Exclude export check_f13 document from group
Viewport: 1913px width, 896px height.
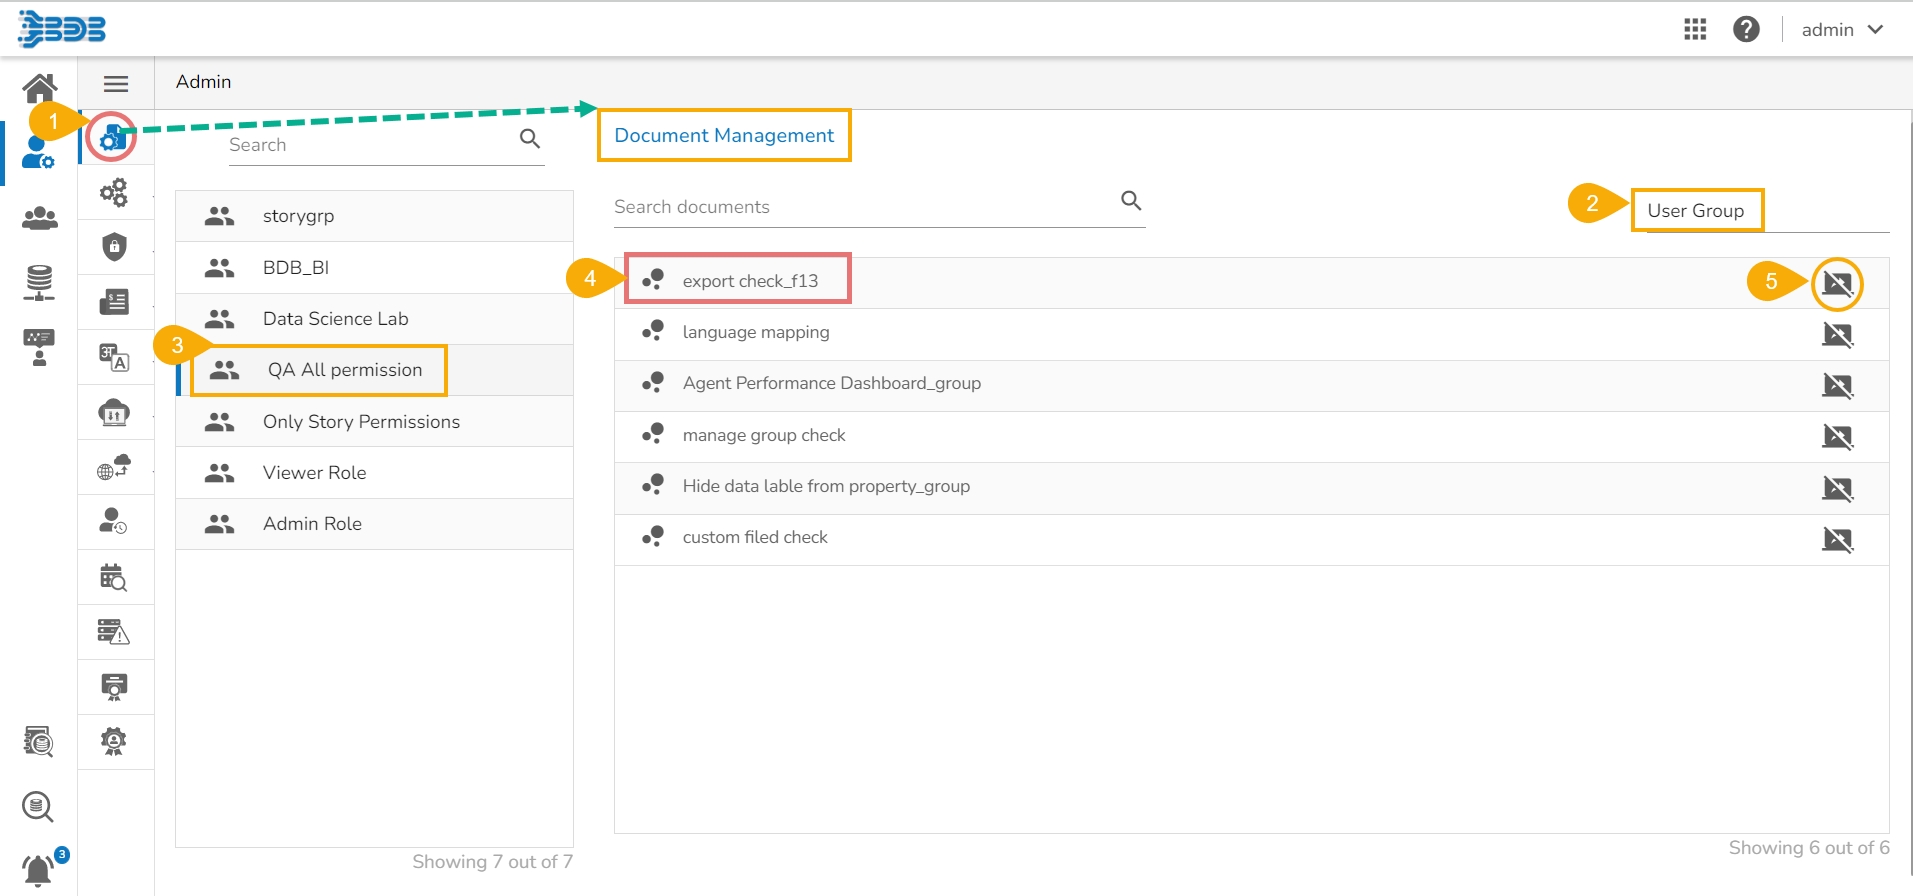pos(1837,284)
